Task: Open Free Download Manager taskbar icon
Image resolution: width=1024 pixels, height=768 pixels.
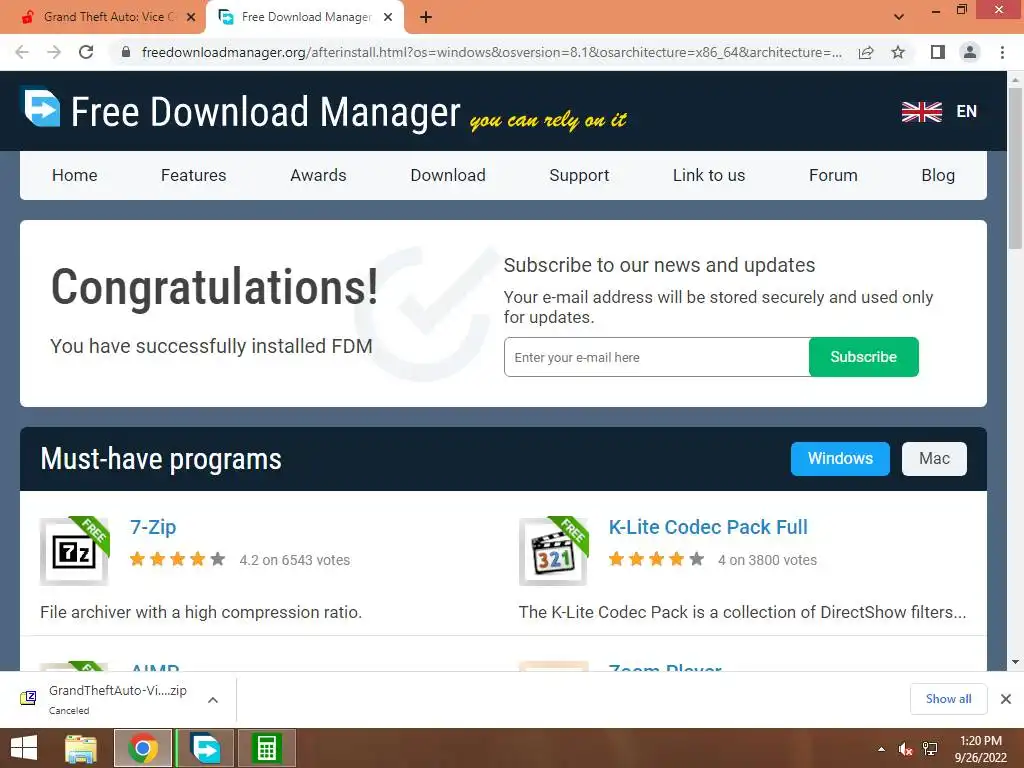Action: (x=205, y=748)
